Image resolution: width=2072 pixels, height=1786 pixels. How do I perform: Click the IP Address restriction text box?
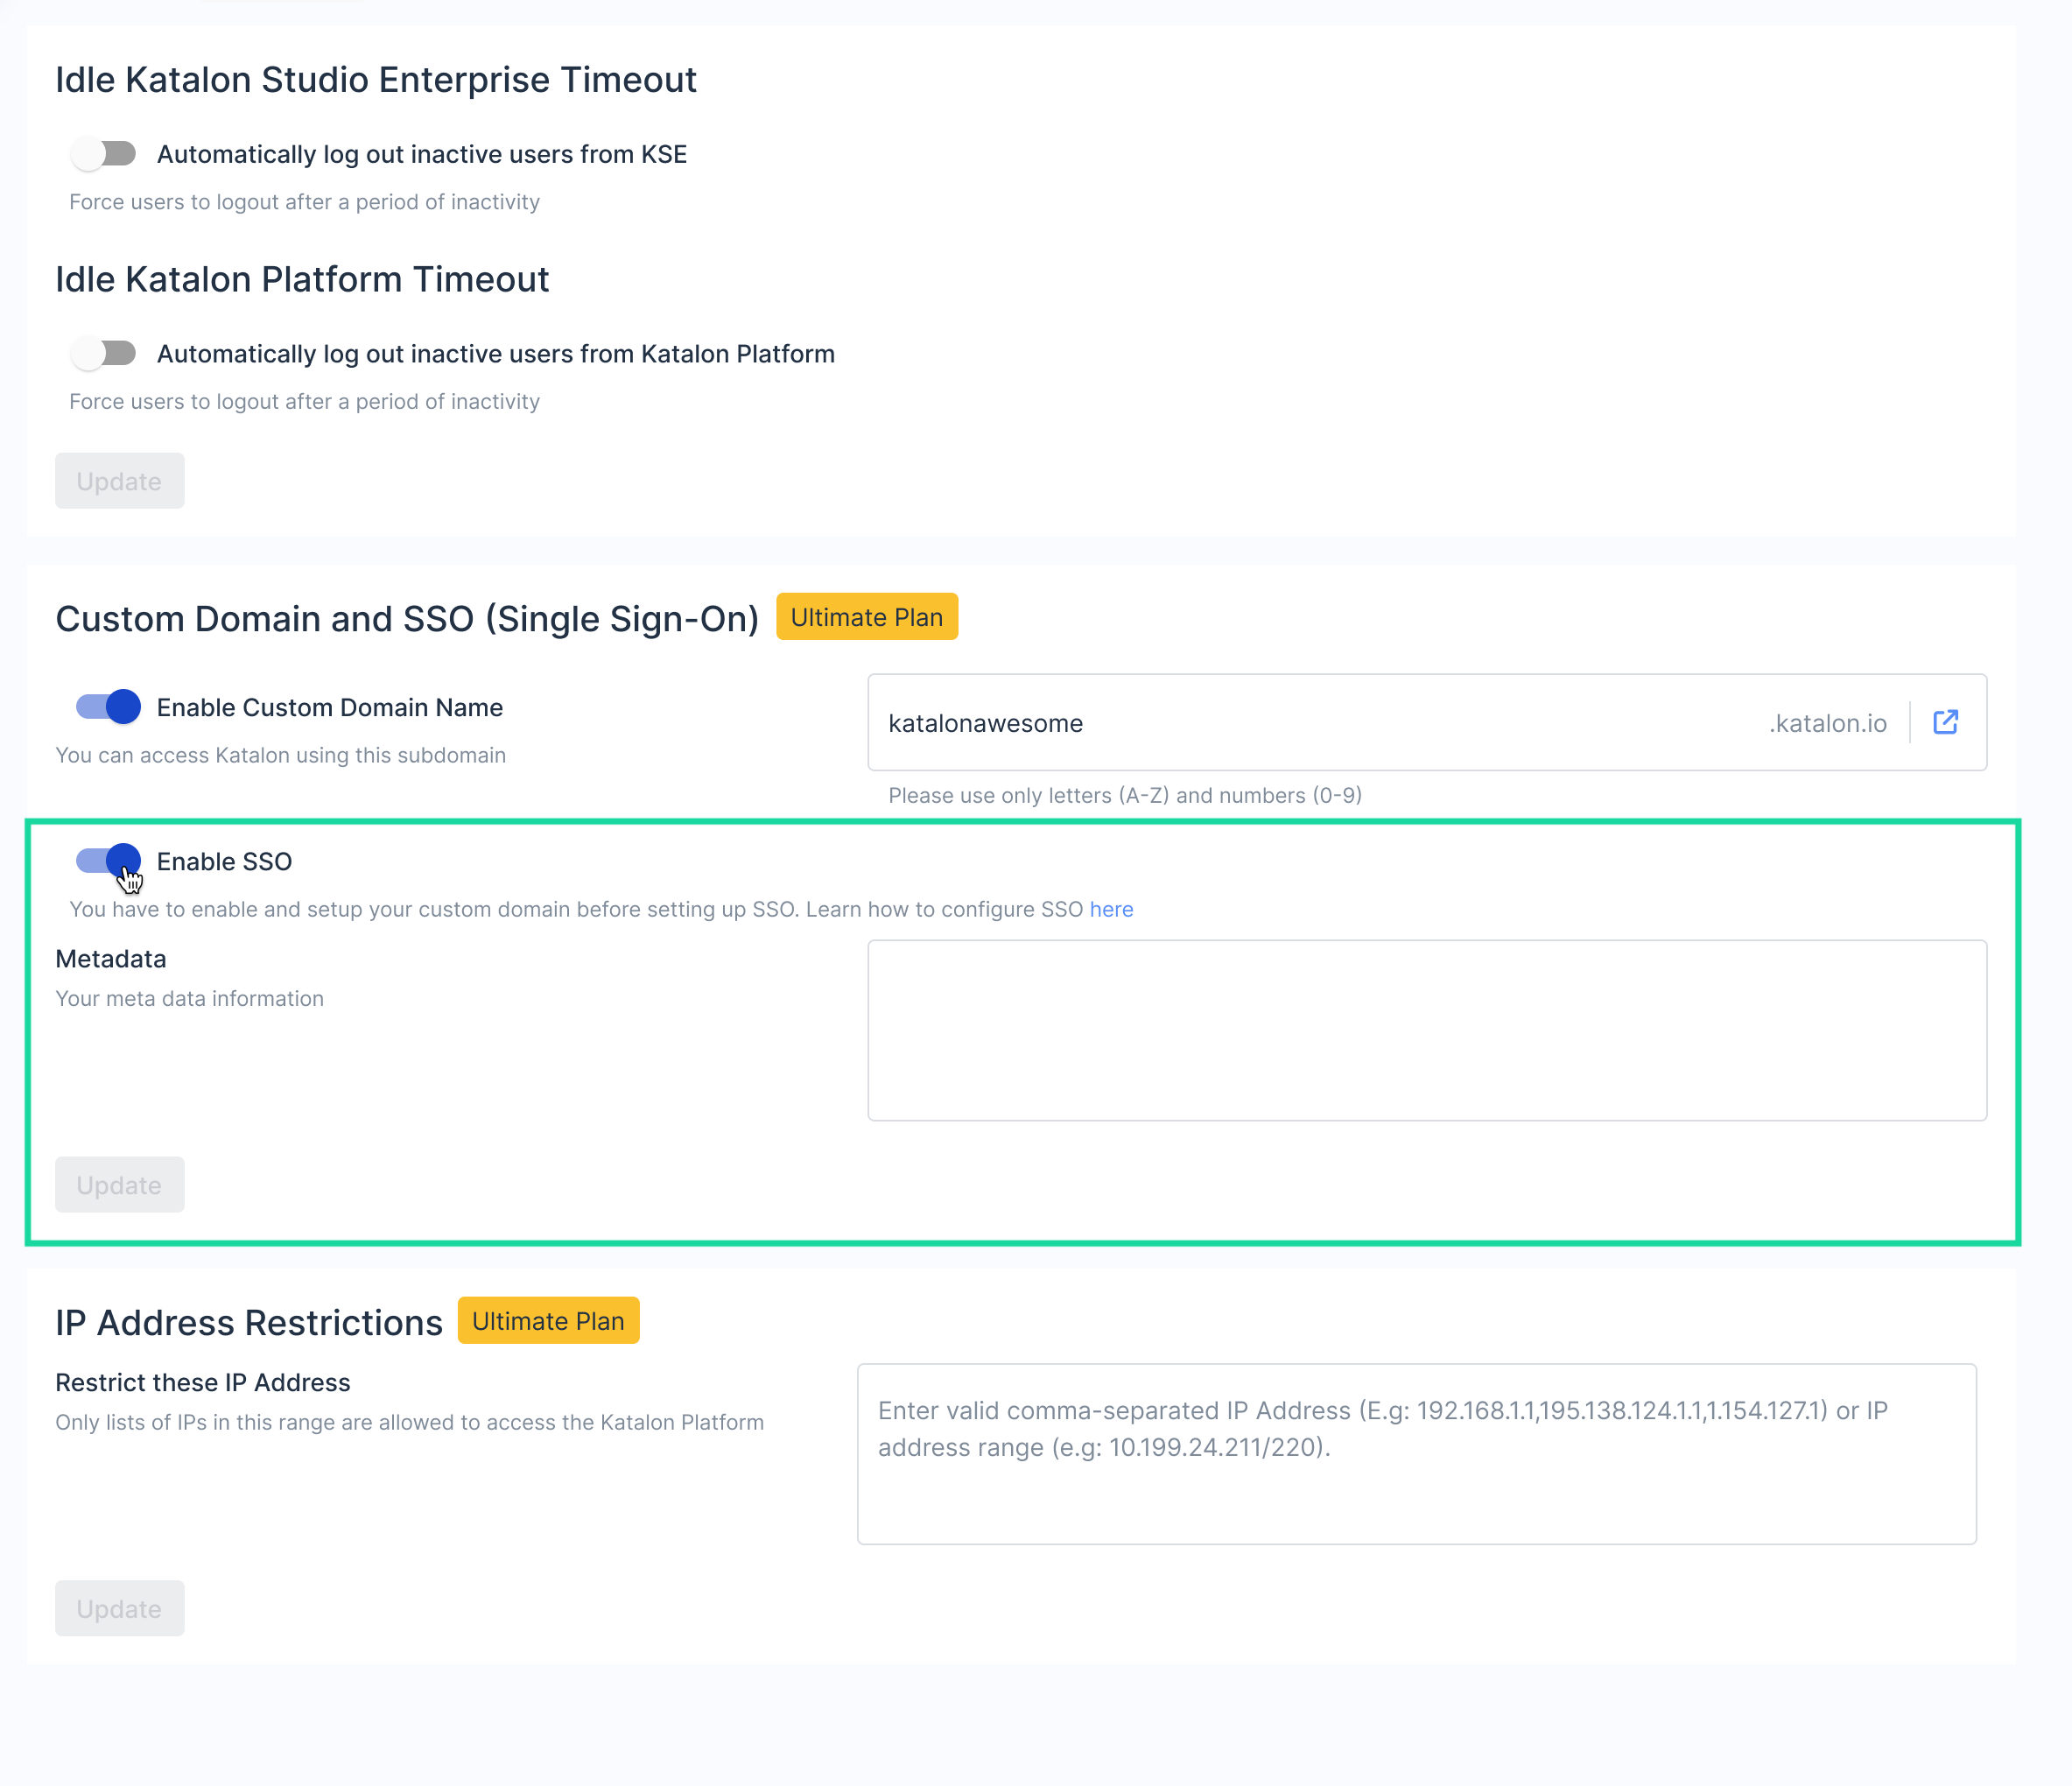(x=1416, y=1454)
